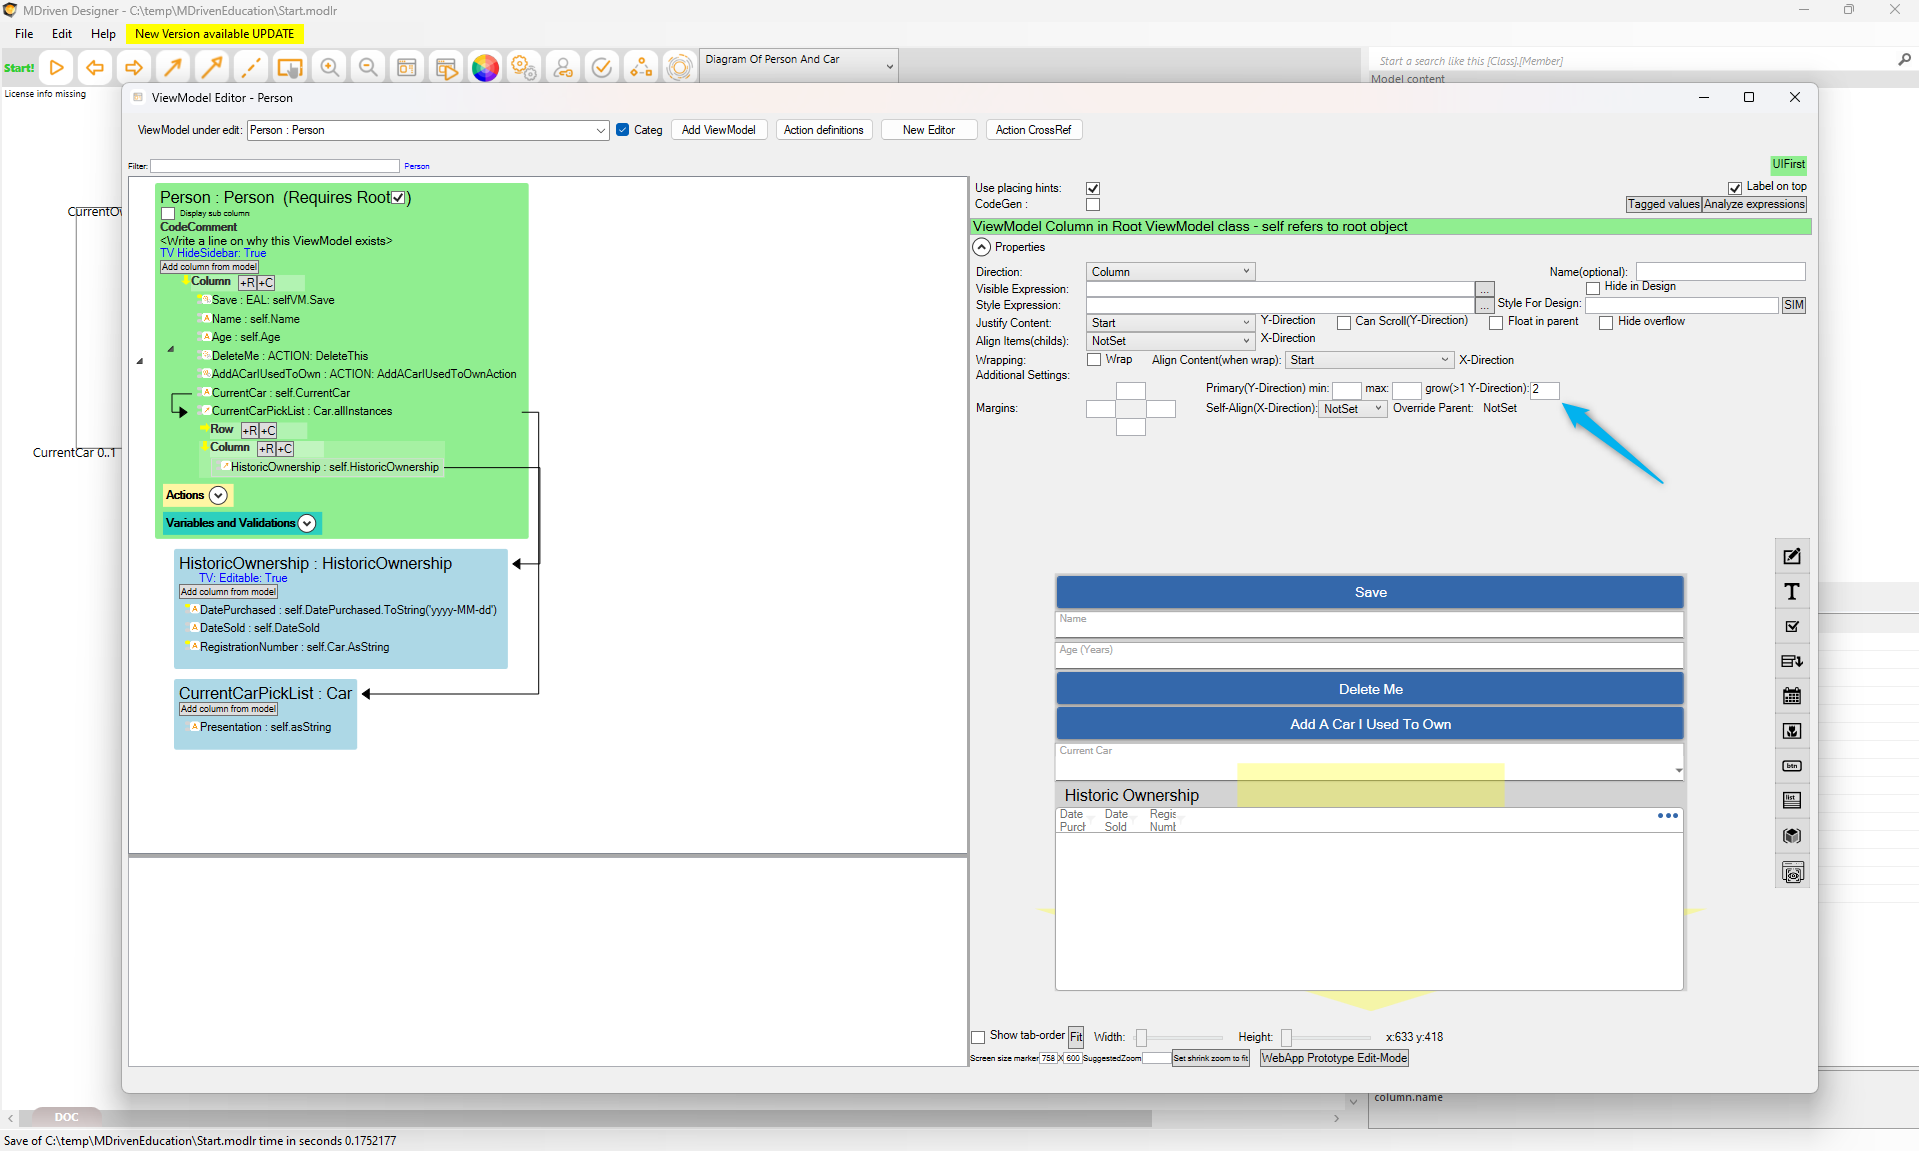
Task: Enable the CodeGen checkbox
Action: coord(1093,205)
